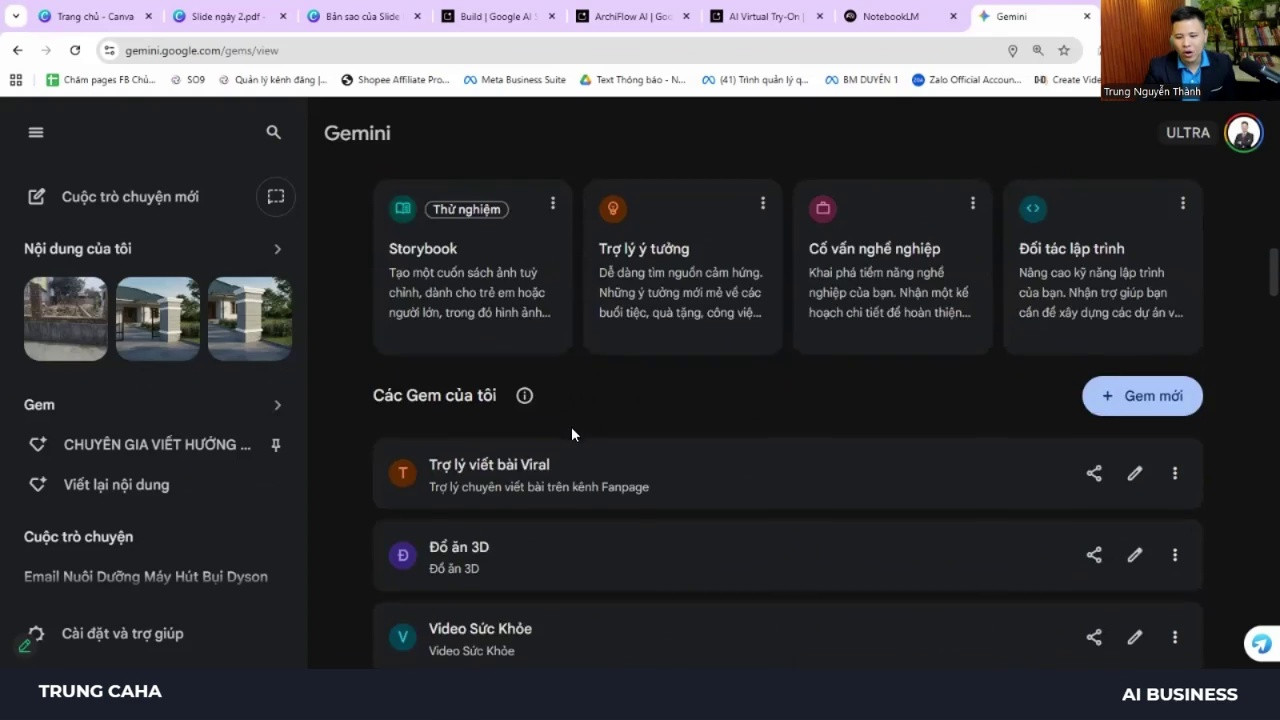Screen dimensions: 1280x720
Task: Open the more options menu on Đối tác lập trình
Action: [x=1182, y=203]
